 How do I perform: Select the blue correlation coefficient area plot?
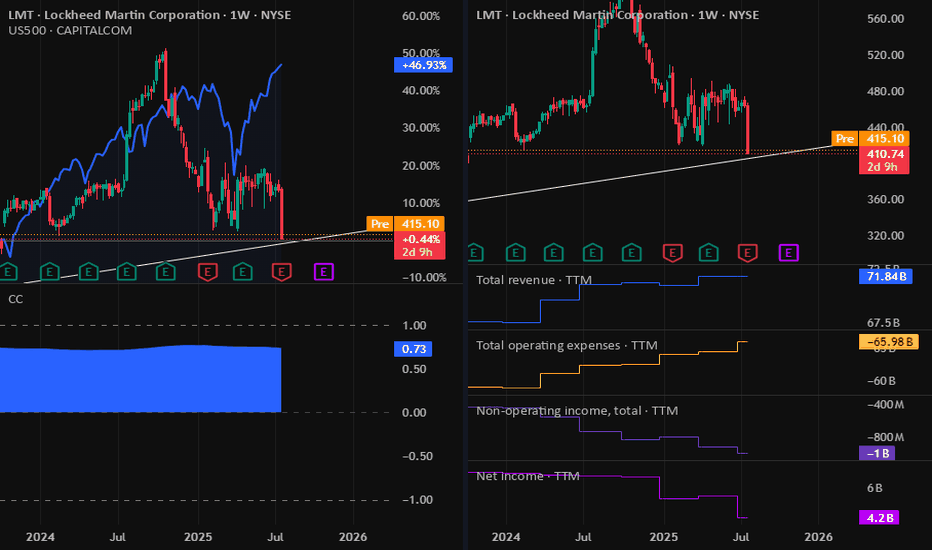pos(140,379)
